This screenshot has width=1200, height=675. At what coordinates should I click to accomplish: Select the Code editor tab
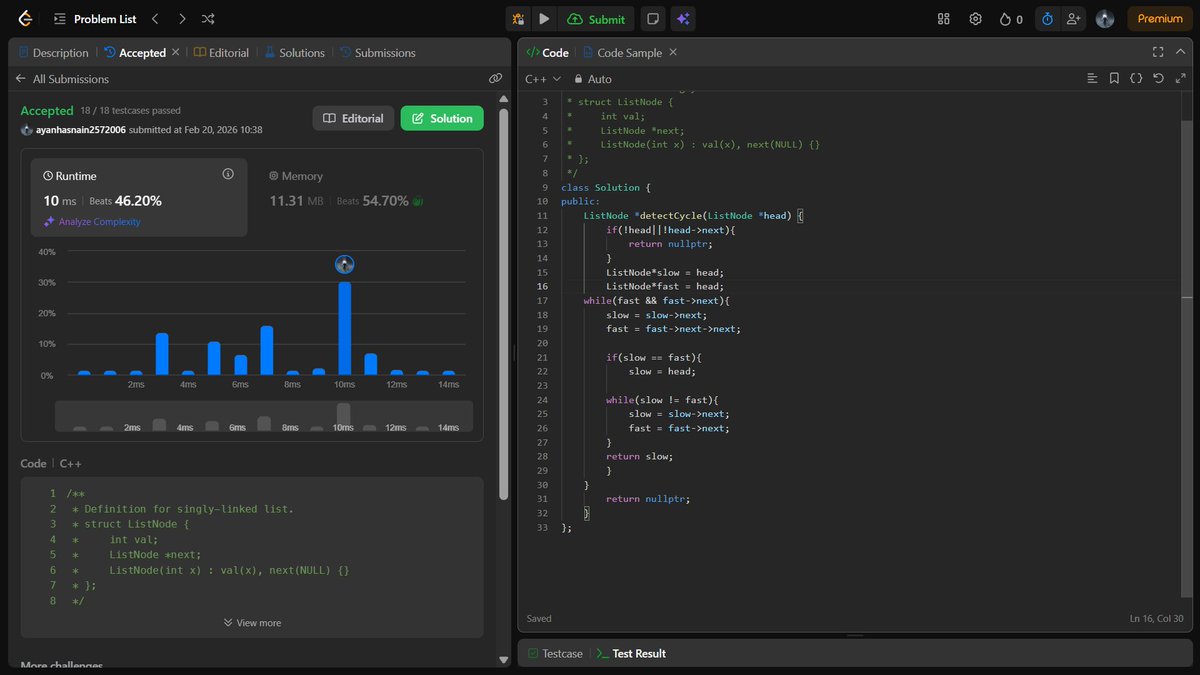548,53
